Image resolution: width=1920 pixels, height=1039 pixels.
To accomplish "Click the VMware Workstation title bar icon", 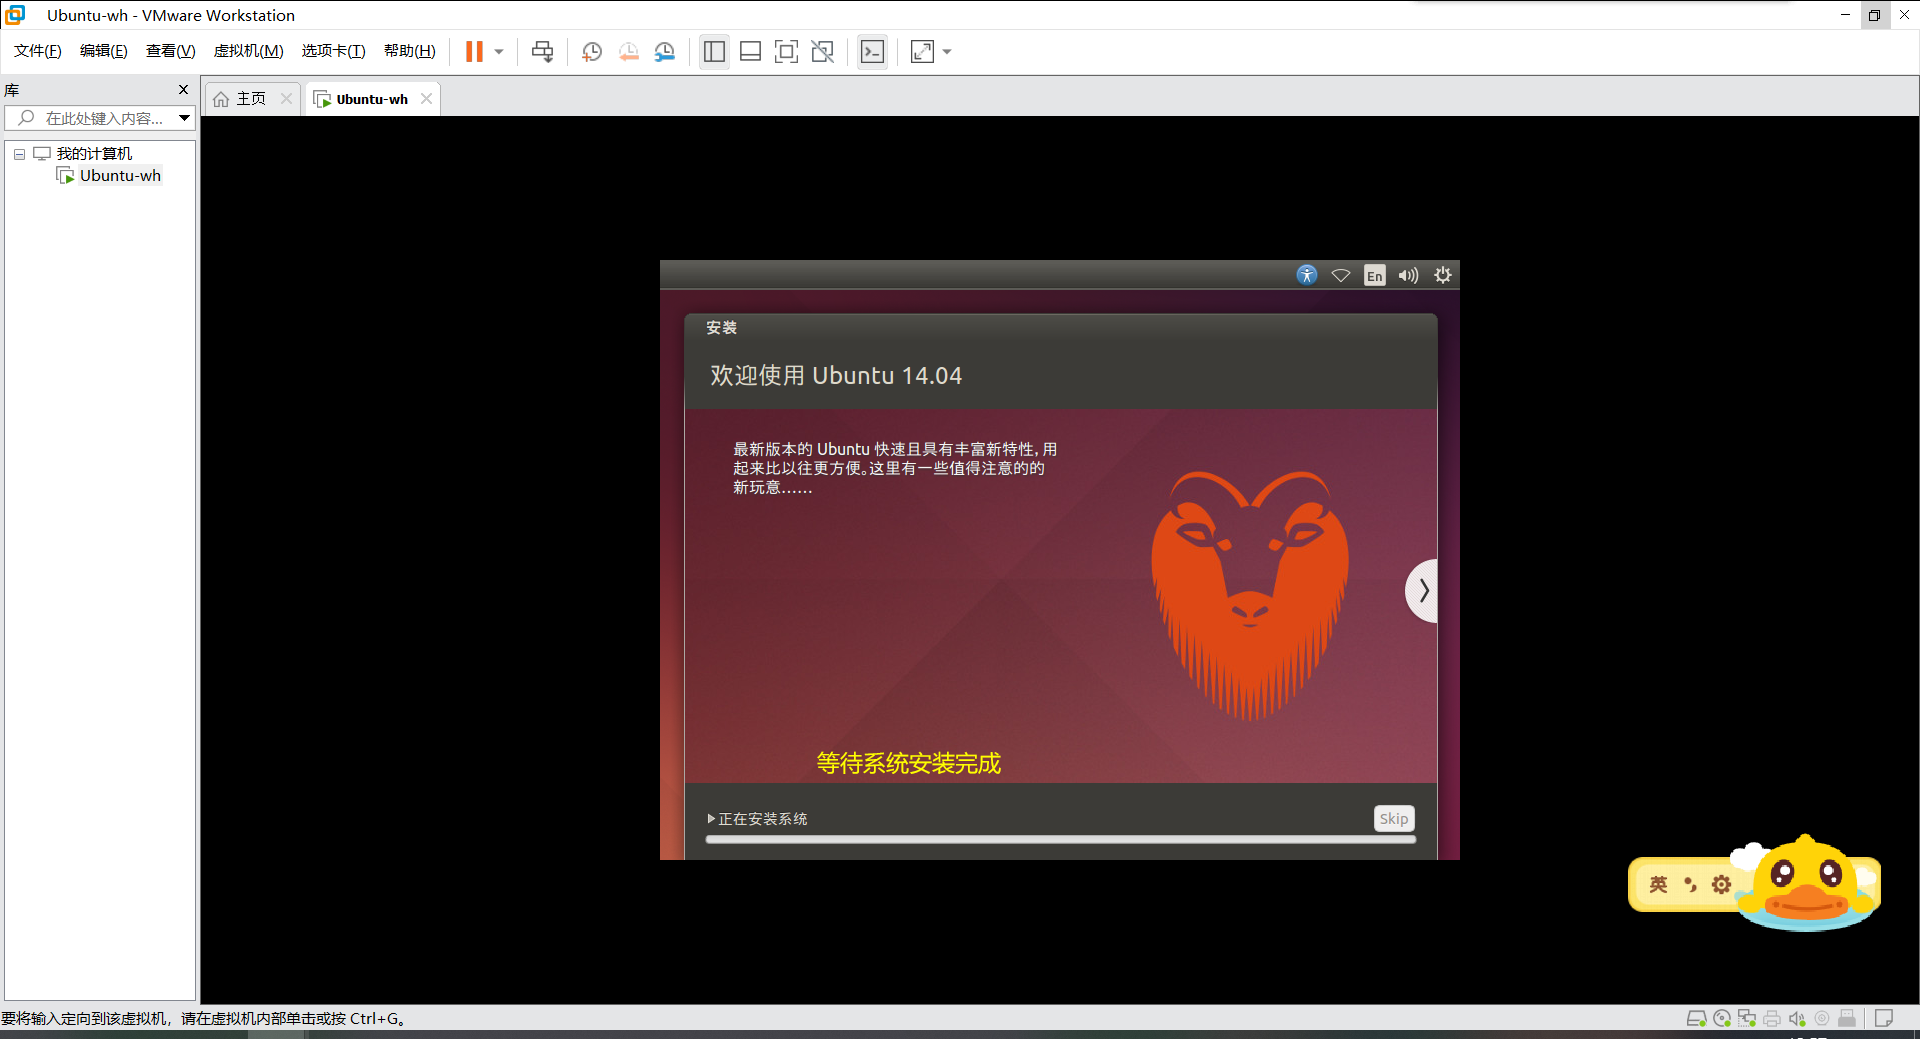I will pos(15,15).
